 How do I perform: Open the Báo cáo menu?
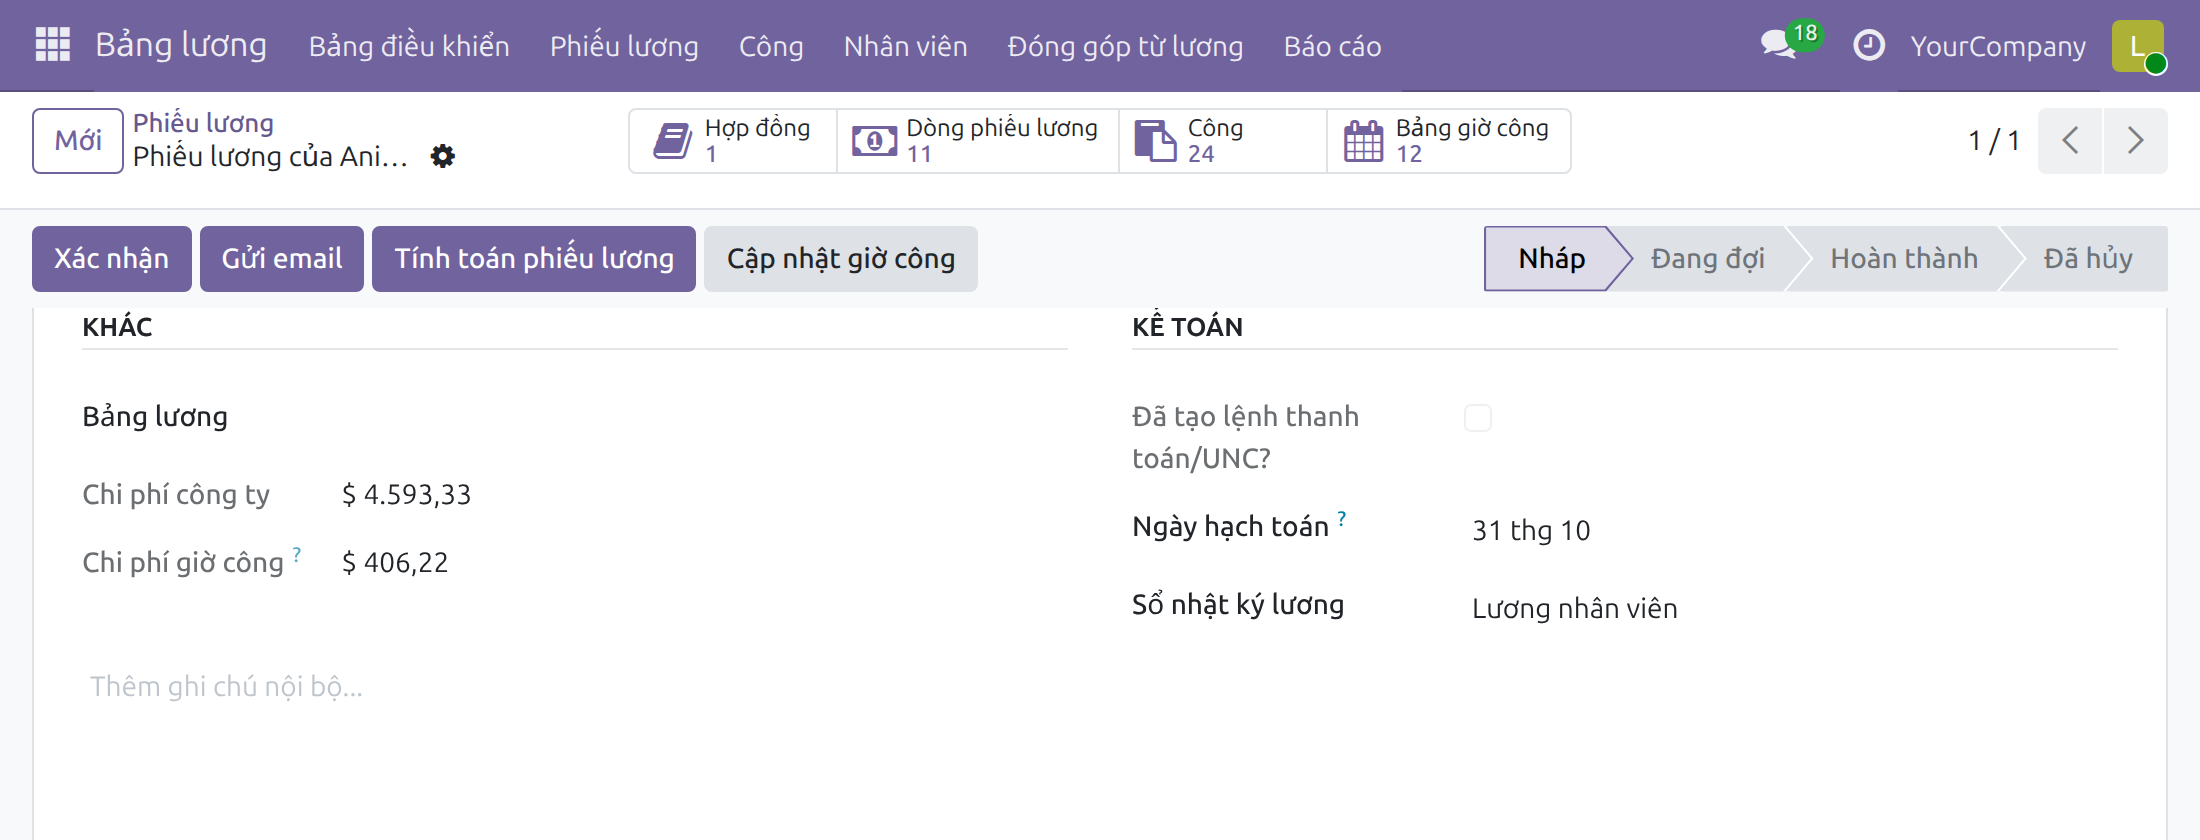pyautogui.click(x=1332, y=46)
